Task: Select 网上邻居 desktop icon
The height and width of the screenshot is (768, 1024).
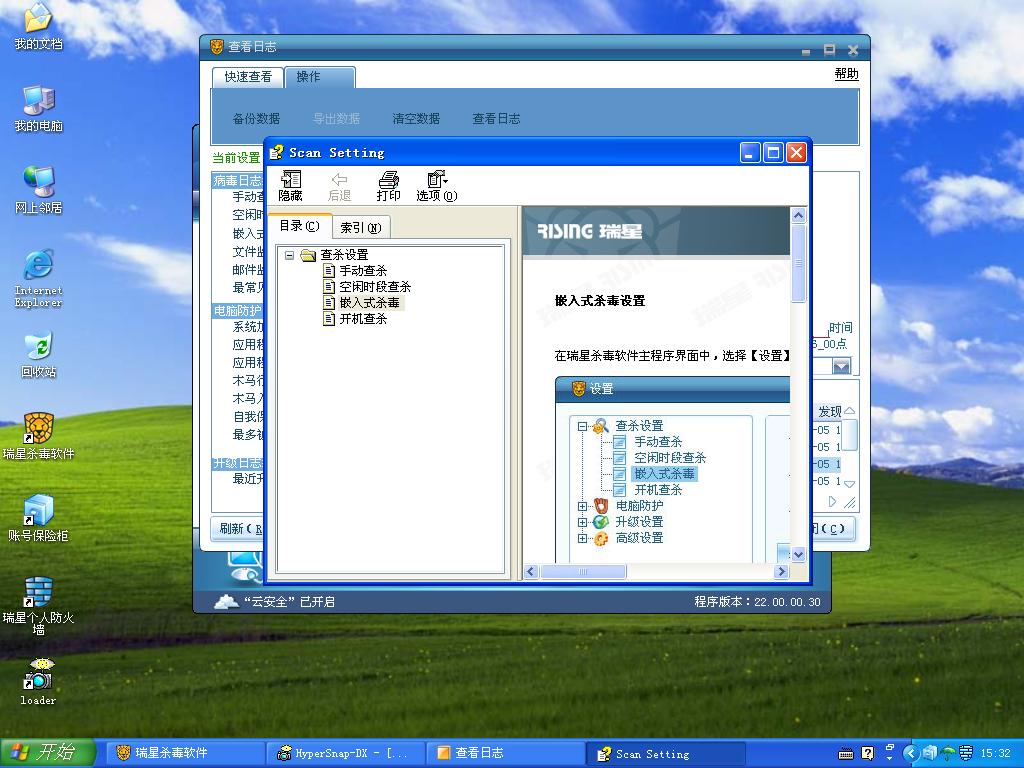Action: point(39,191)
